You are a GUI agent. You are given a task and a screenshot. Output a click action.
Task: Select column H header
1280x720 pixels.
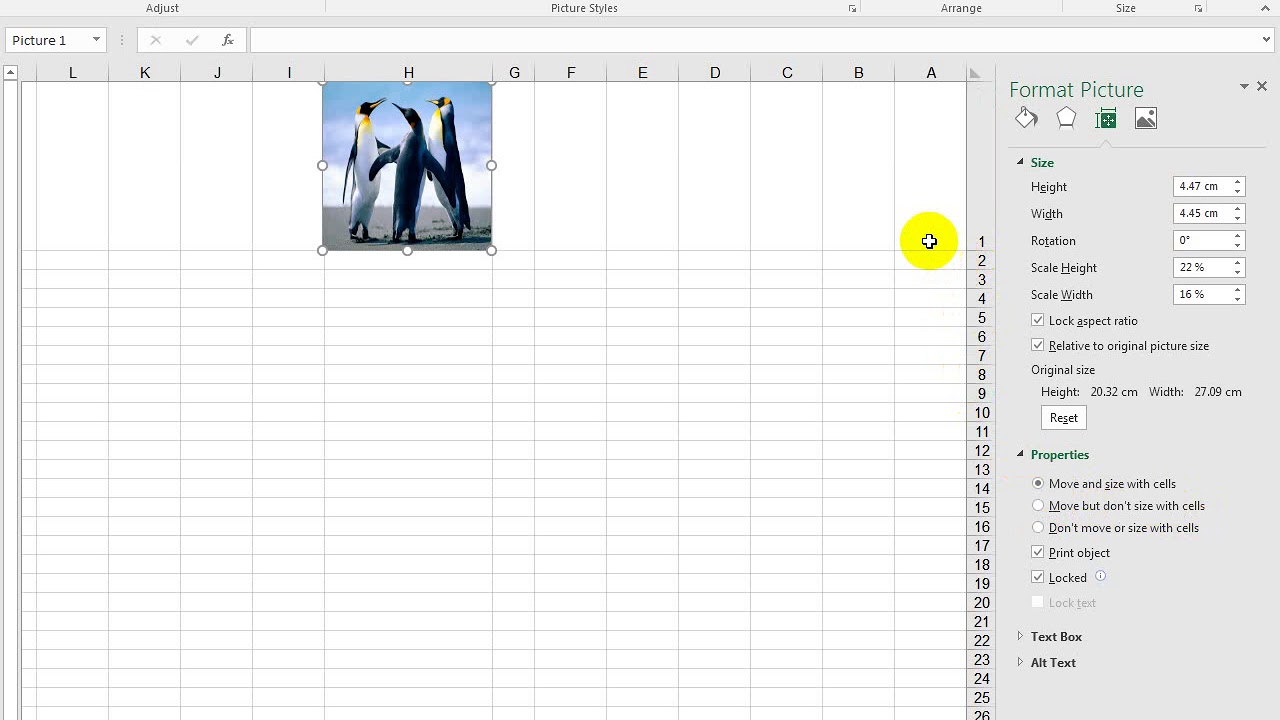(408, 73)
